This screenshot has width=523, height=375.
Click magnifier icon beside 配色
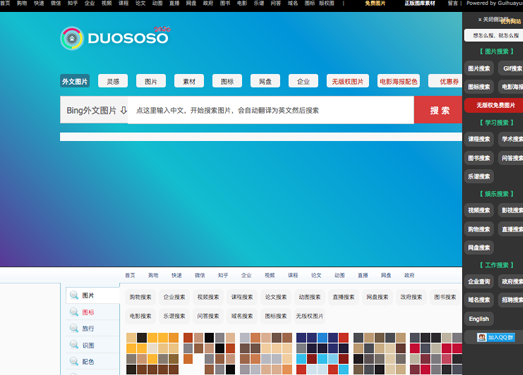pyautogui.click(x=74, y=361)
